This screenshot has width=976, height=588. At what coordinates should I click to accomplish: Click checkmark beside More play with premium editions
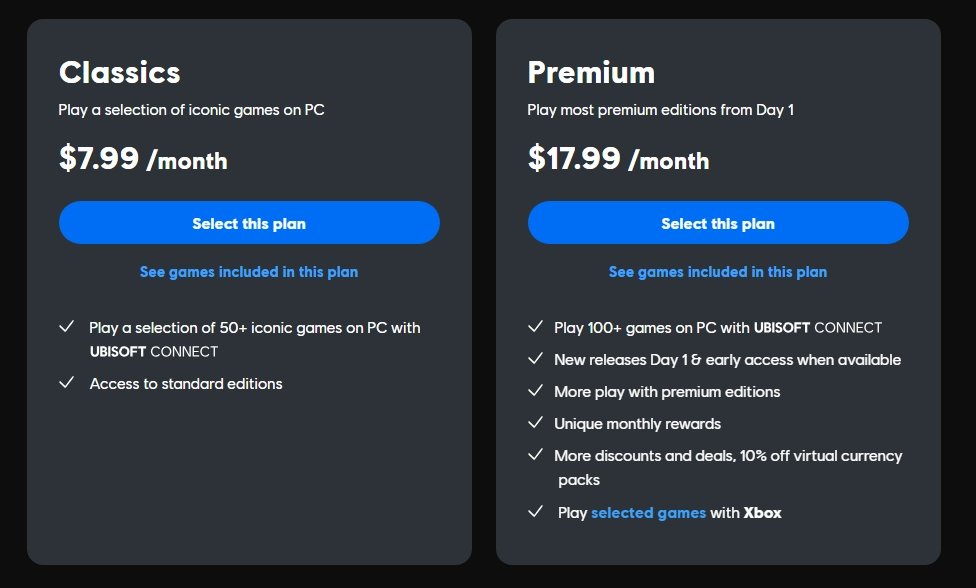click(536, 391)
